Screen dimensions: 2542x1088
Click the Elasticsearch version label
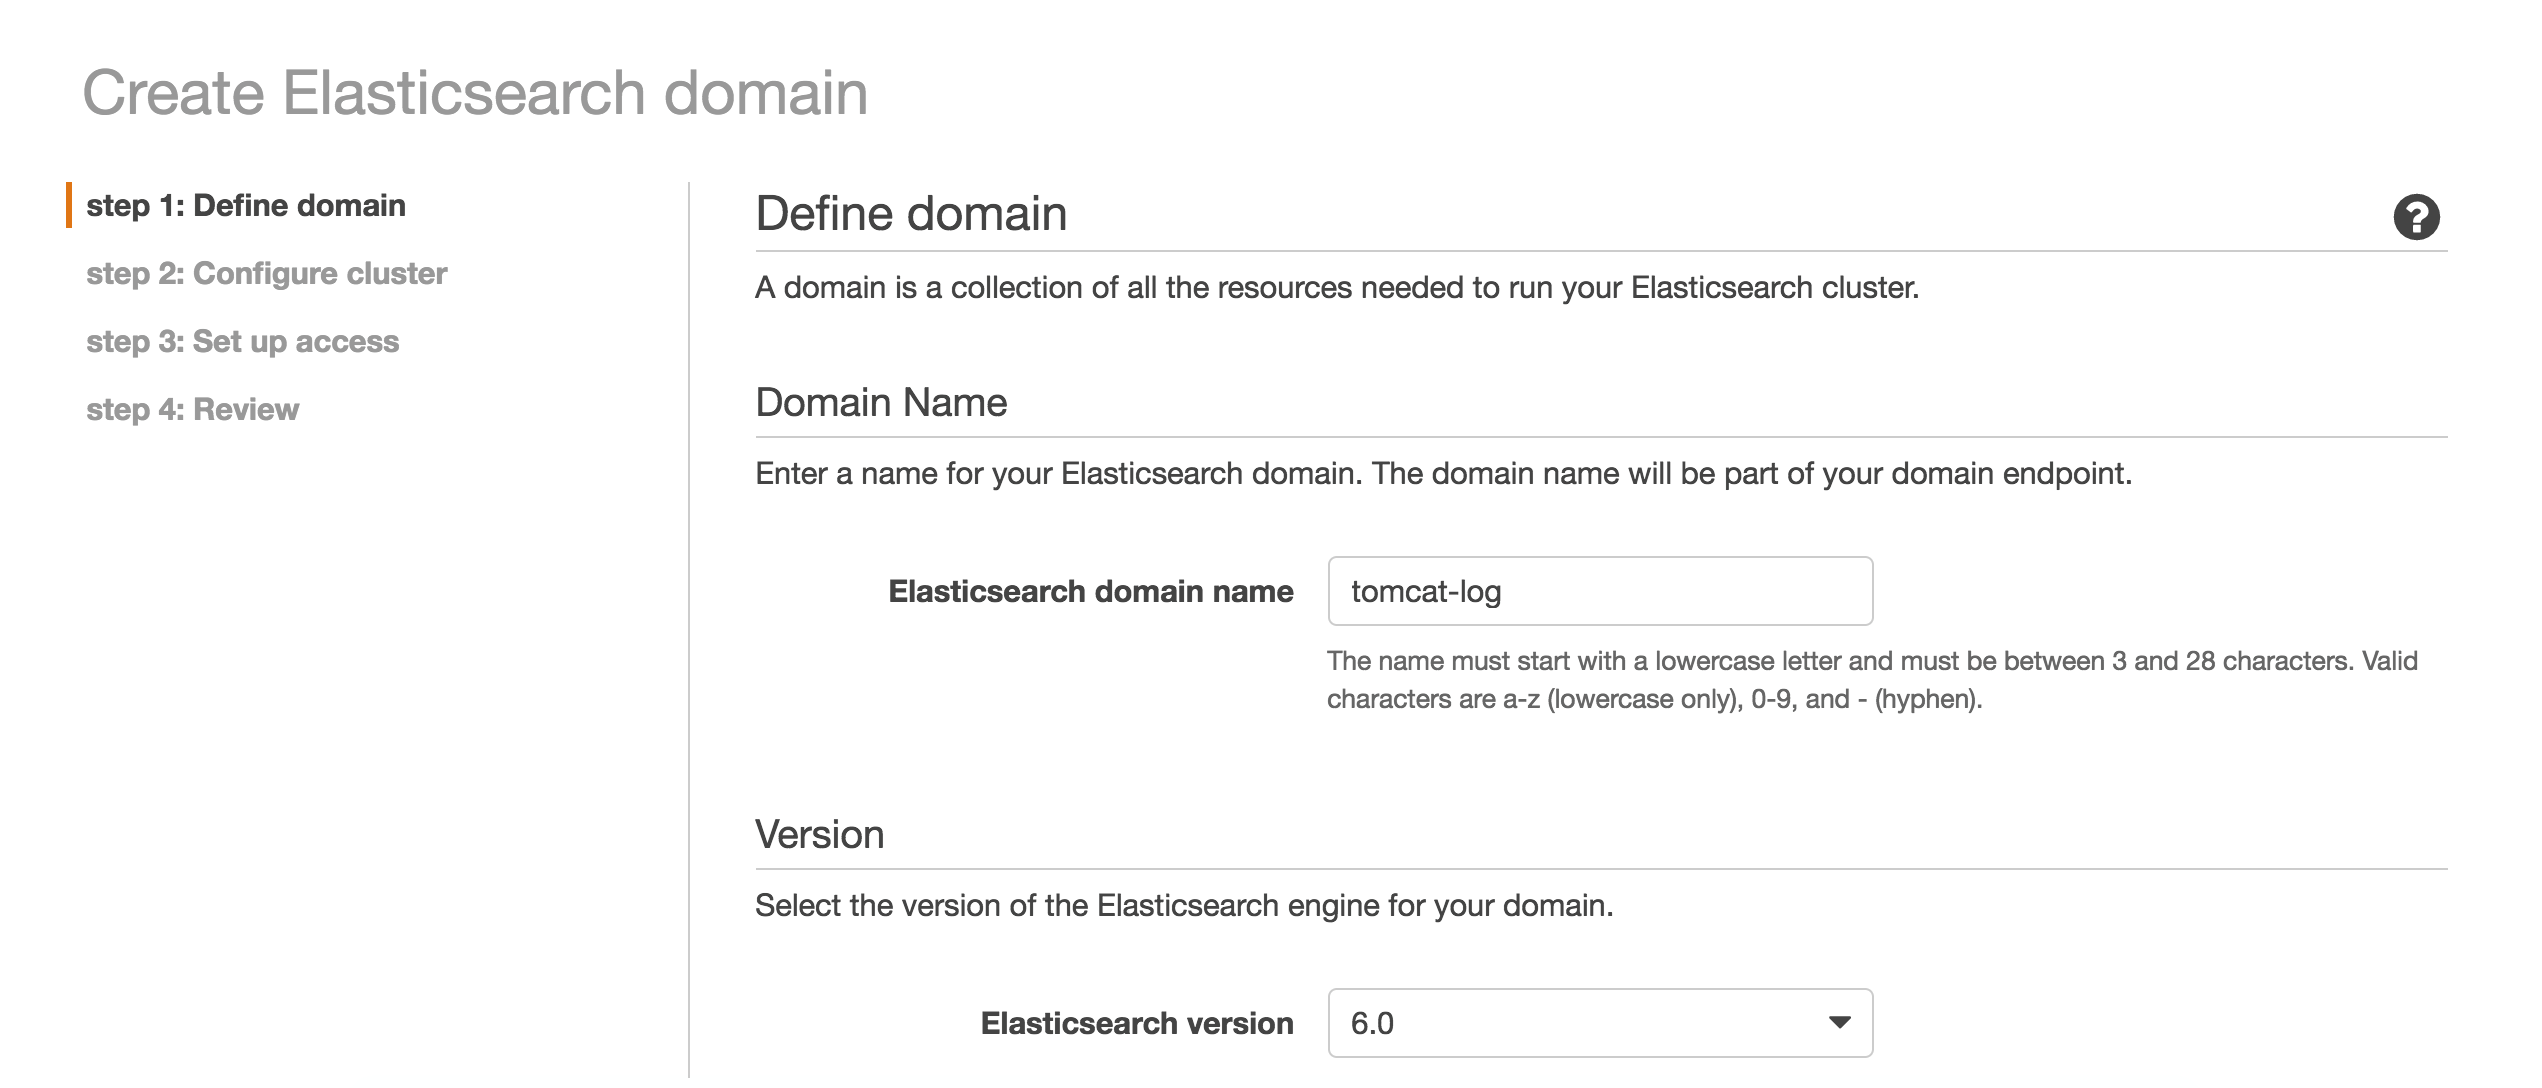pos(1136,1024)
